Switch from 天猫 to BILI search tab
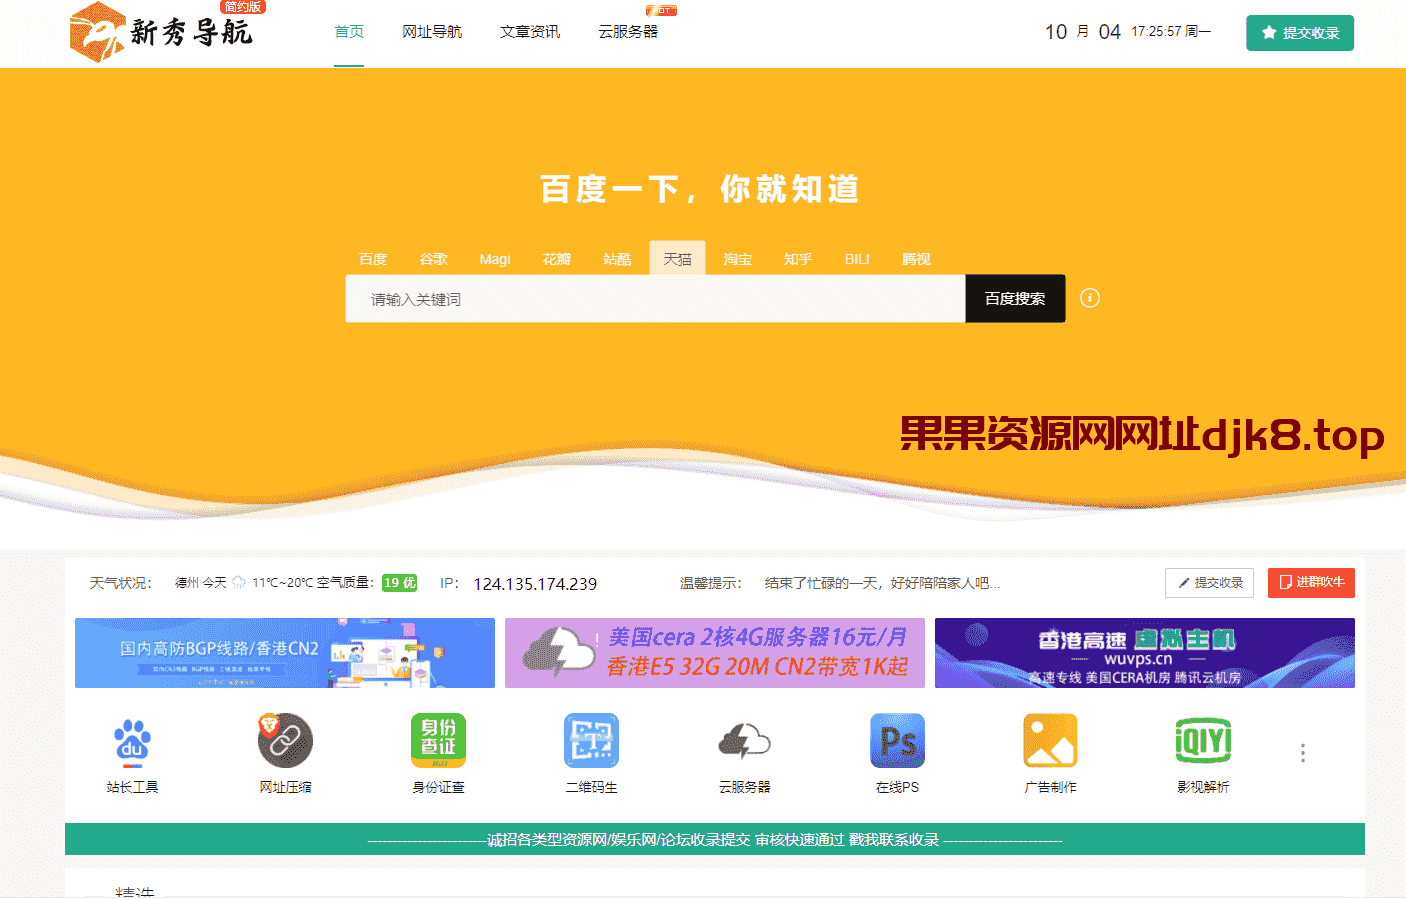This screenshot has height=900, width=1406. pyautogui.click(x=856, y=259)
